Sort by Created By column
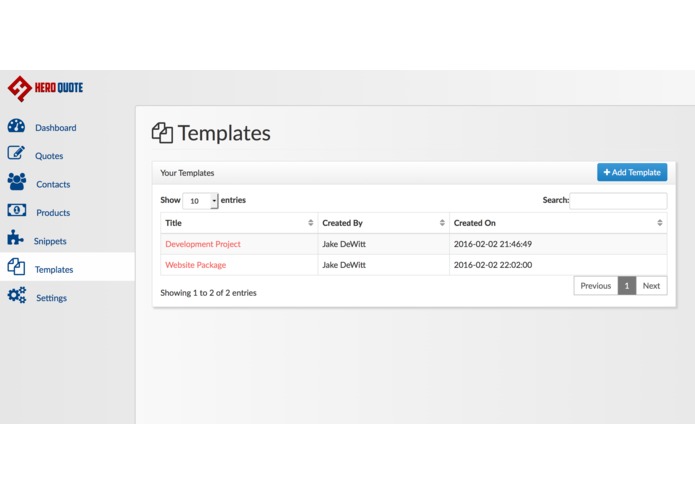This screenshot has width=695, height=494. point(383,223)
